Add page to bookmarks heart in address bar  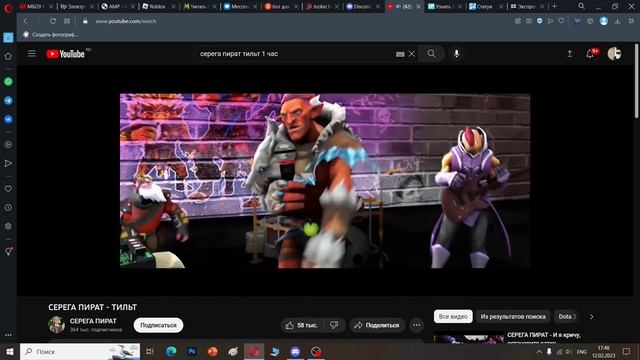click(562, 21)
